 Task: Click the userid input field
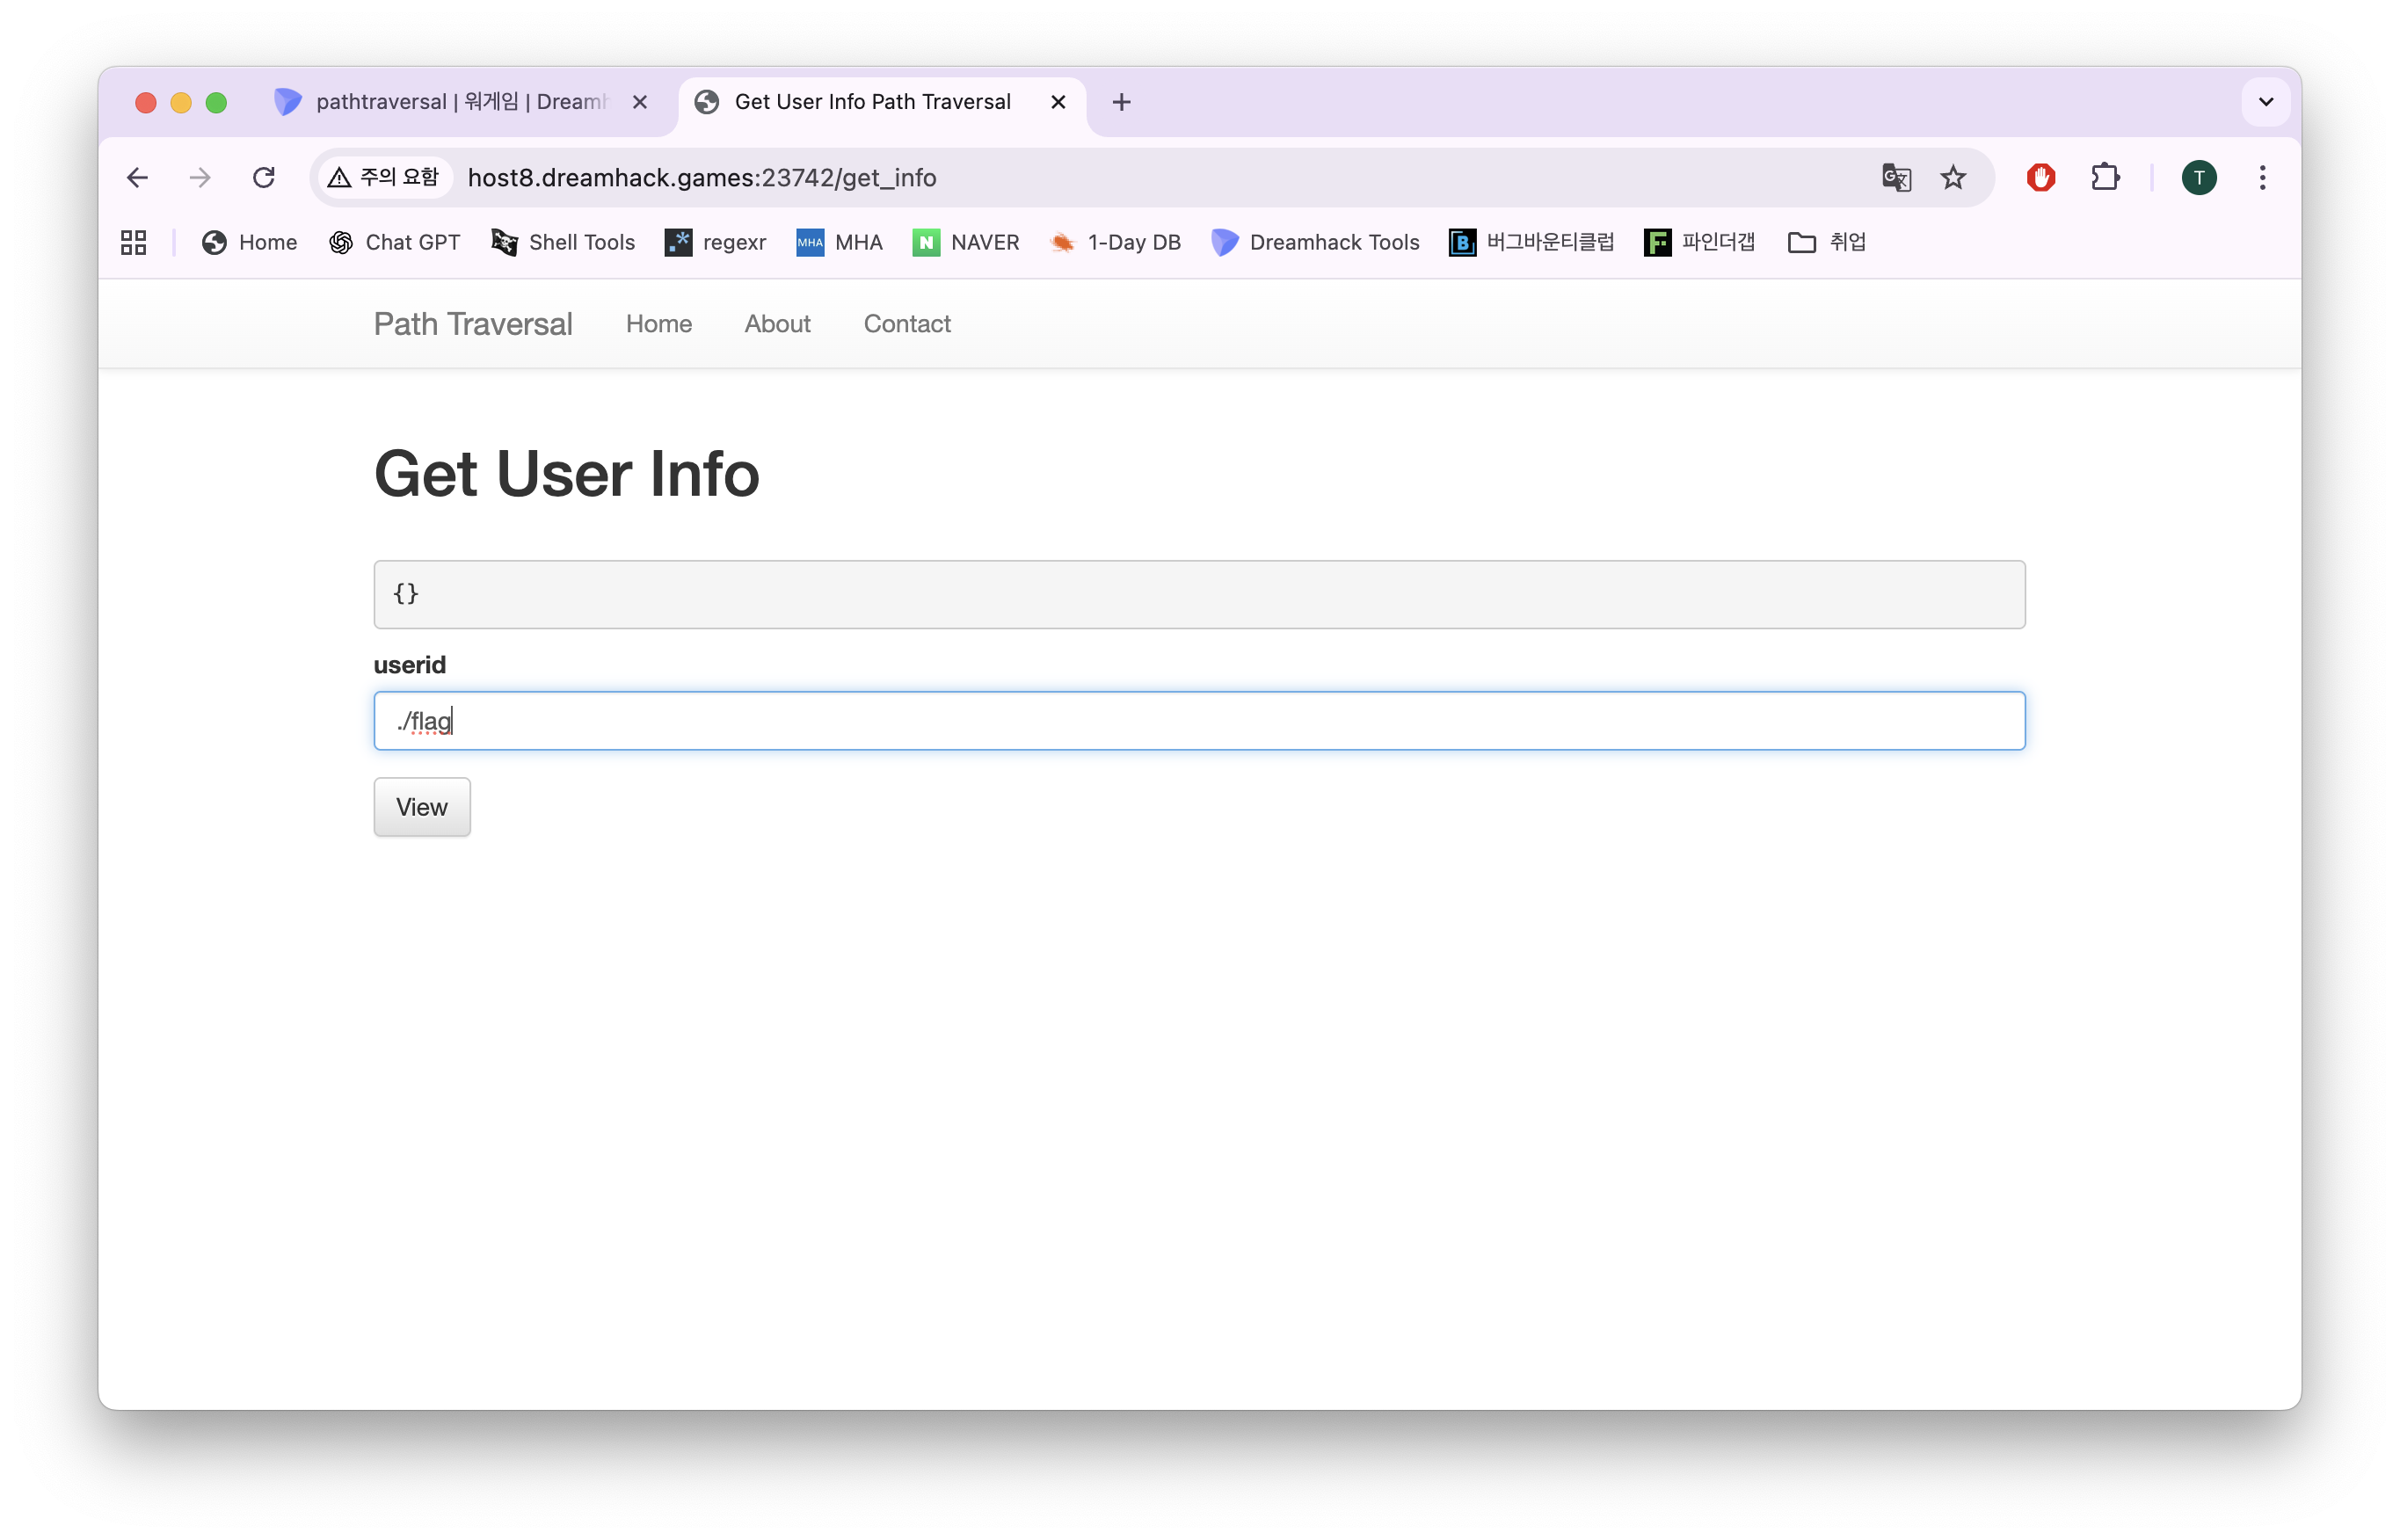(x=1198, y=721)
